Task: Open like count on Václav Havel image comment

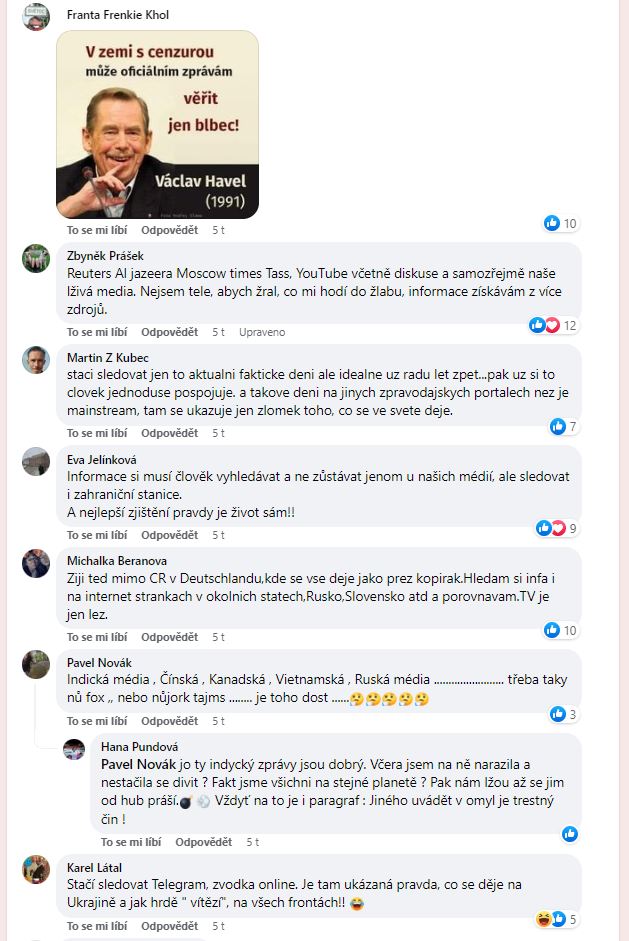Action: 560,223
